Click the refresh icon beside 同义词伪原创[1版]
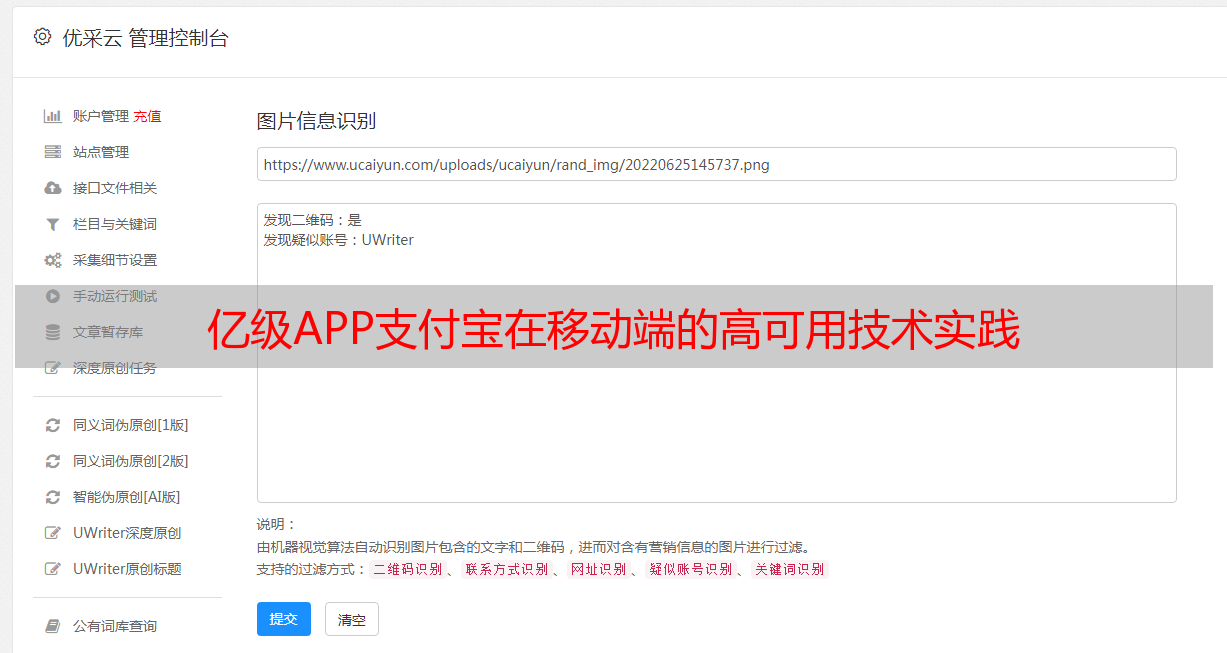1227x653 pixels. pos(53,425)
